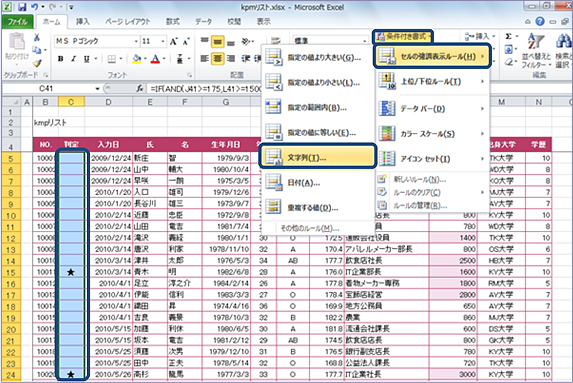Image resolution: width=573 pixels, height=383 pixels.
Task: Expand ルールのクリア submenu arrow
Action: coord(482,192)
